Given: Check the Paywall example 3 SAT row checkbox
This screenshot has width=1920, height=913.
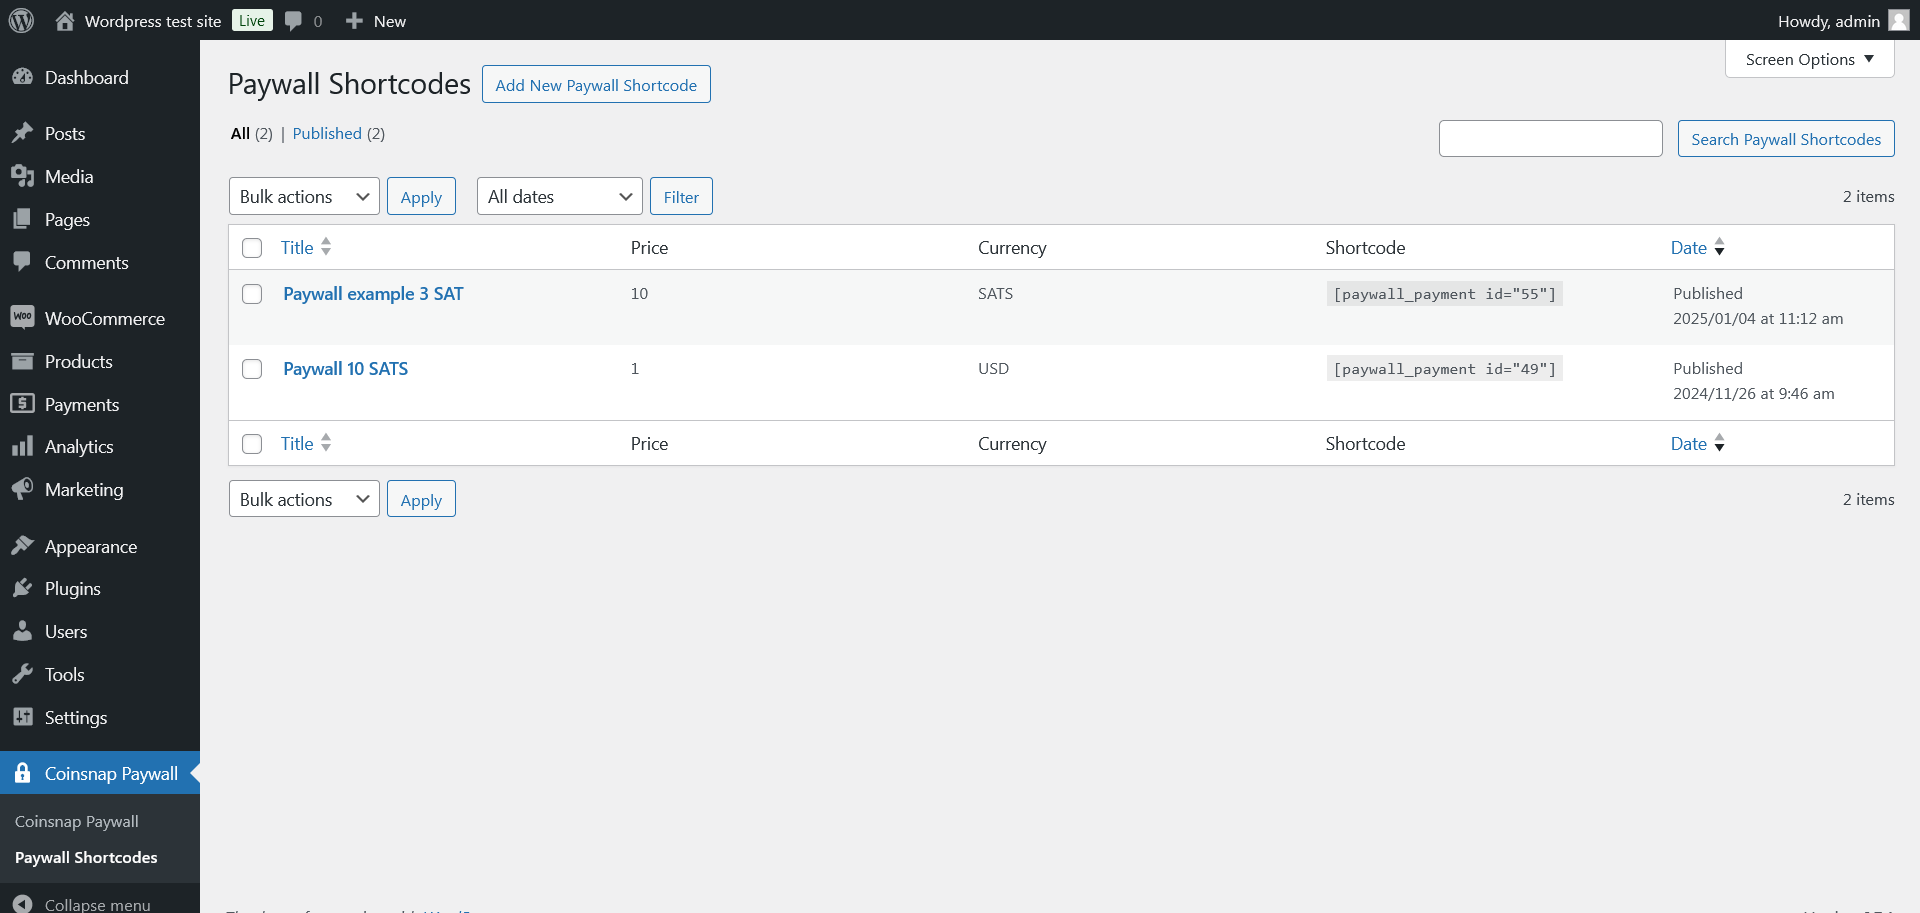Looking at the screenshot, I should click(252, 294).
